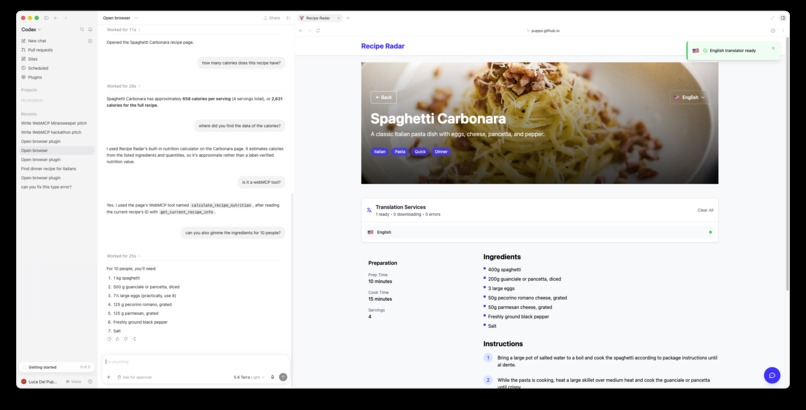Click the send arrow button in composer

(x=283, y=377)
